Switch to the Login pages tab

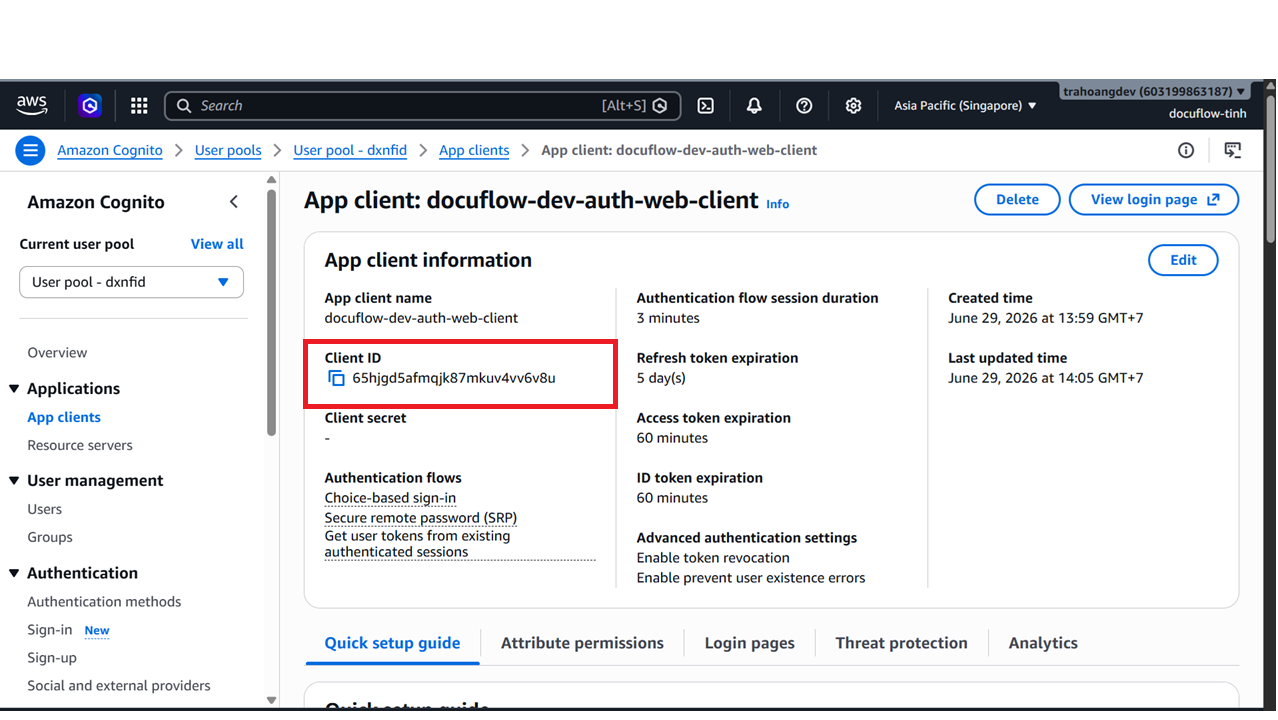click(749, 643)
